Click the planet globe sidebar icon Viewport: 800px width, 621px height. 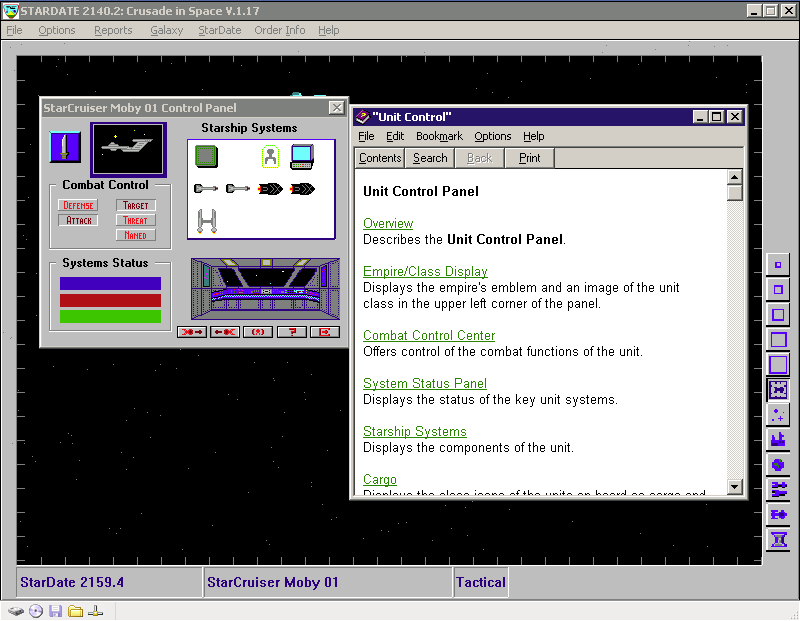778,465
